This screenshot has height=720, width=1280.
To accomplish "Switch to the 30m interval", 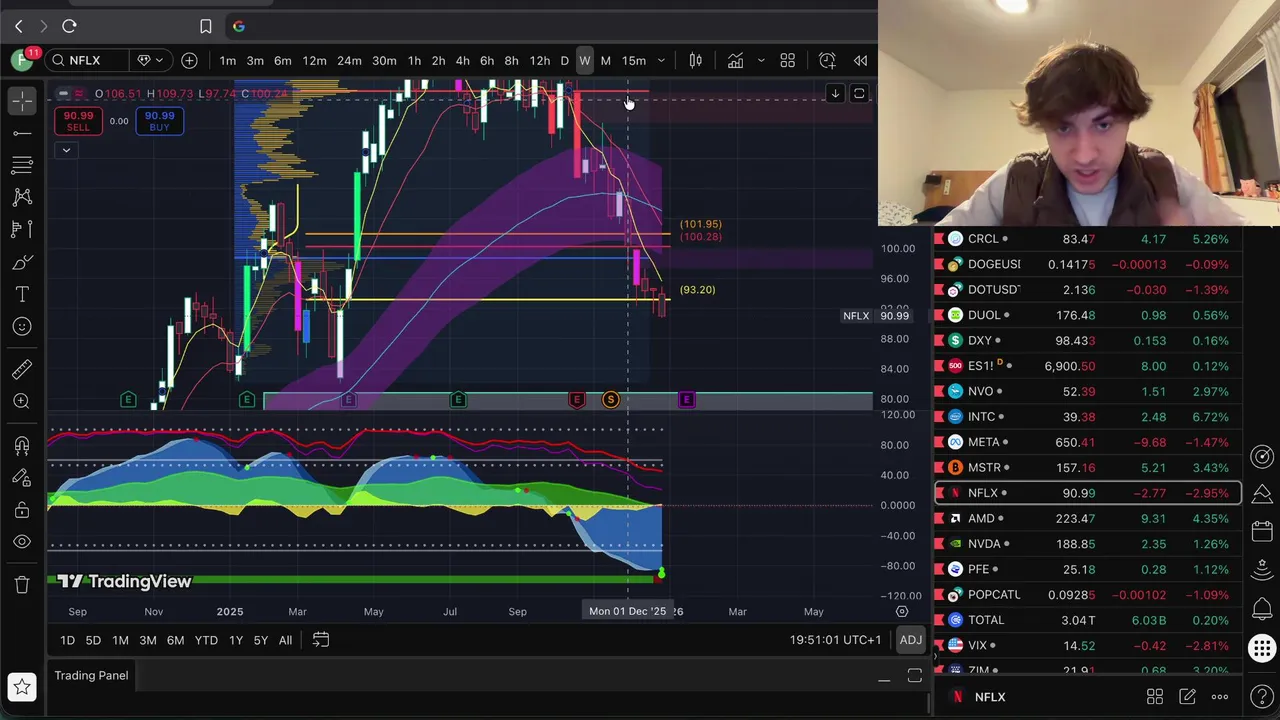I will pos(384,61).
